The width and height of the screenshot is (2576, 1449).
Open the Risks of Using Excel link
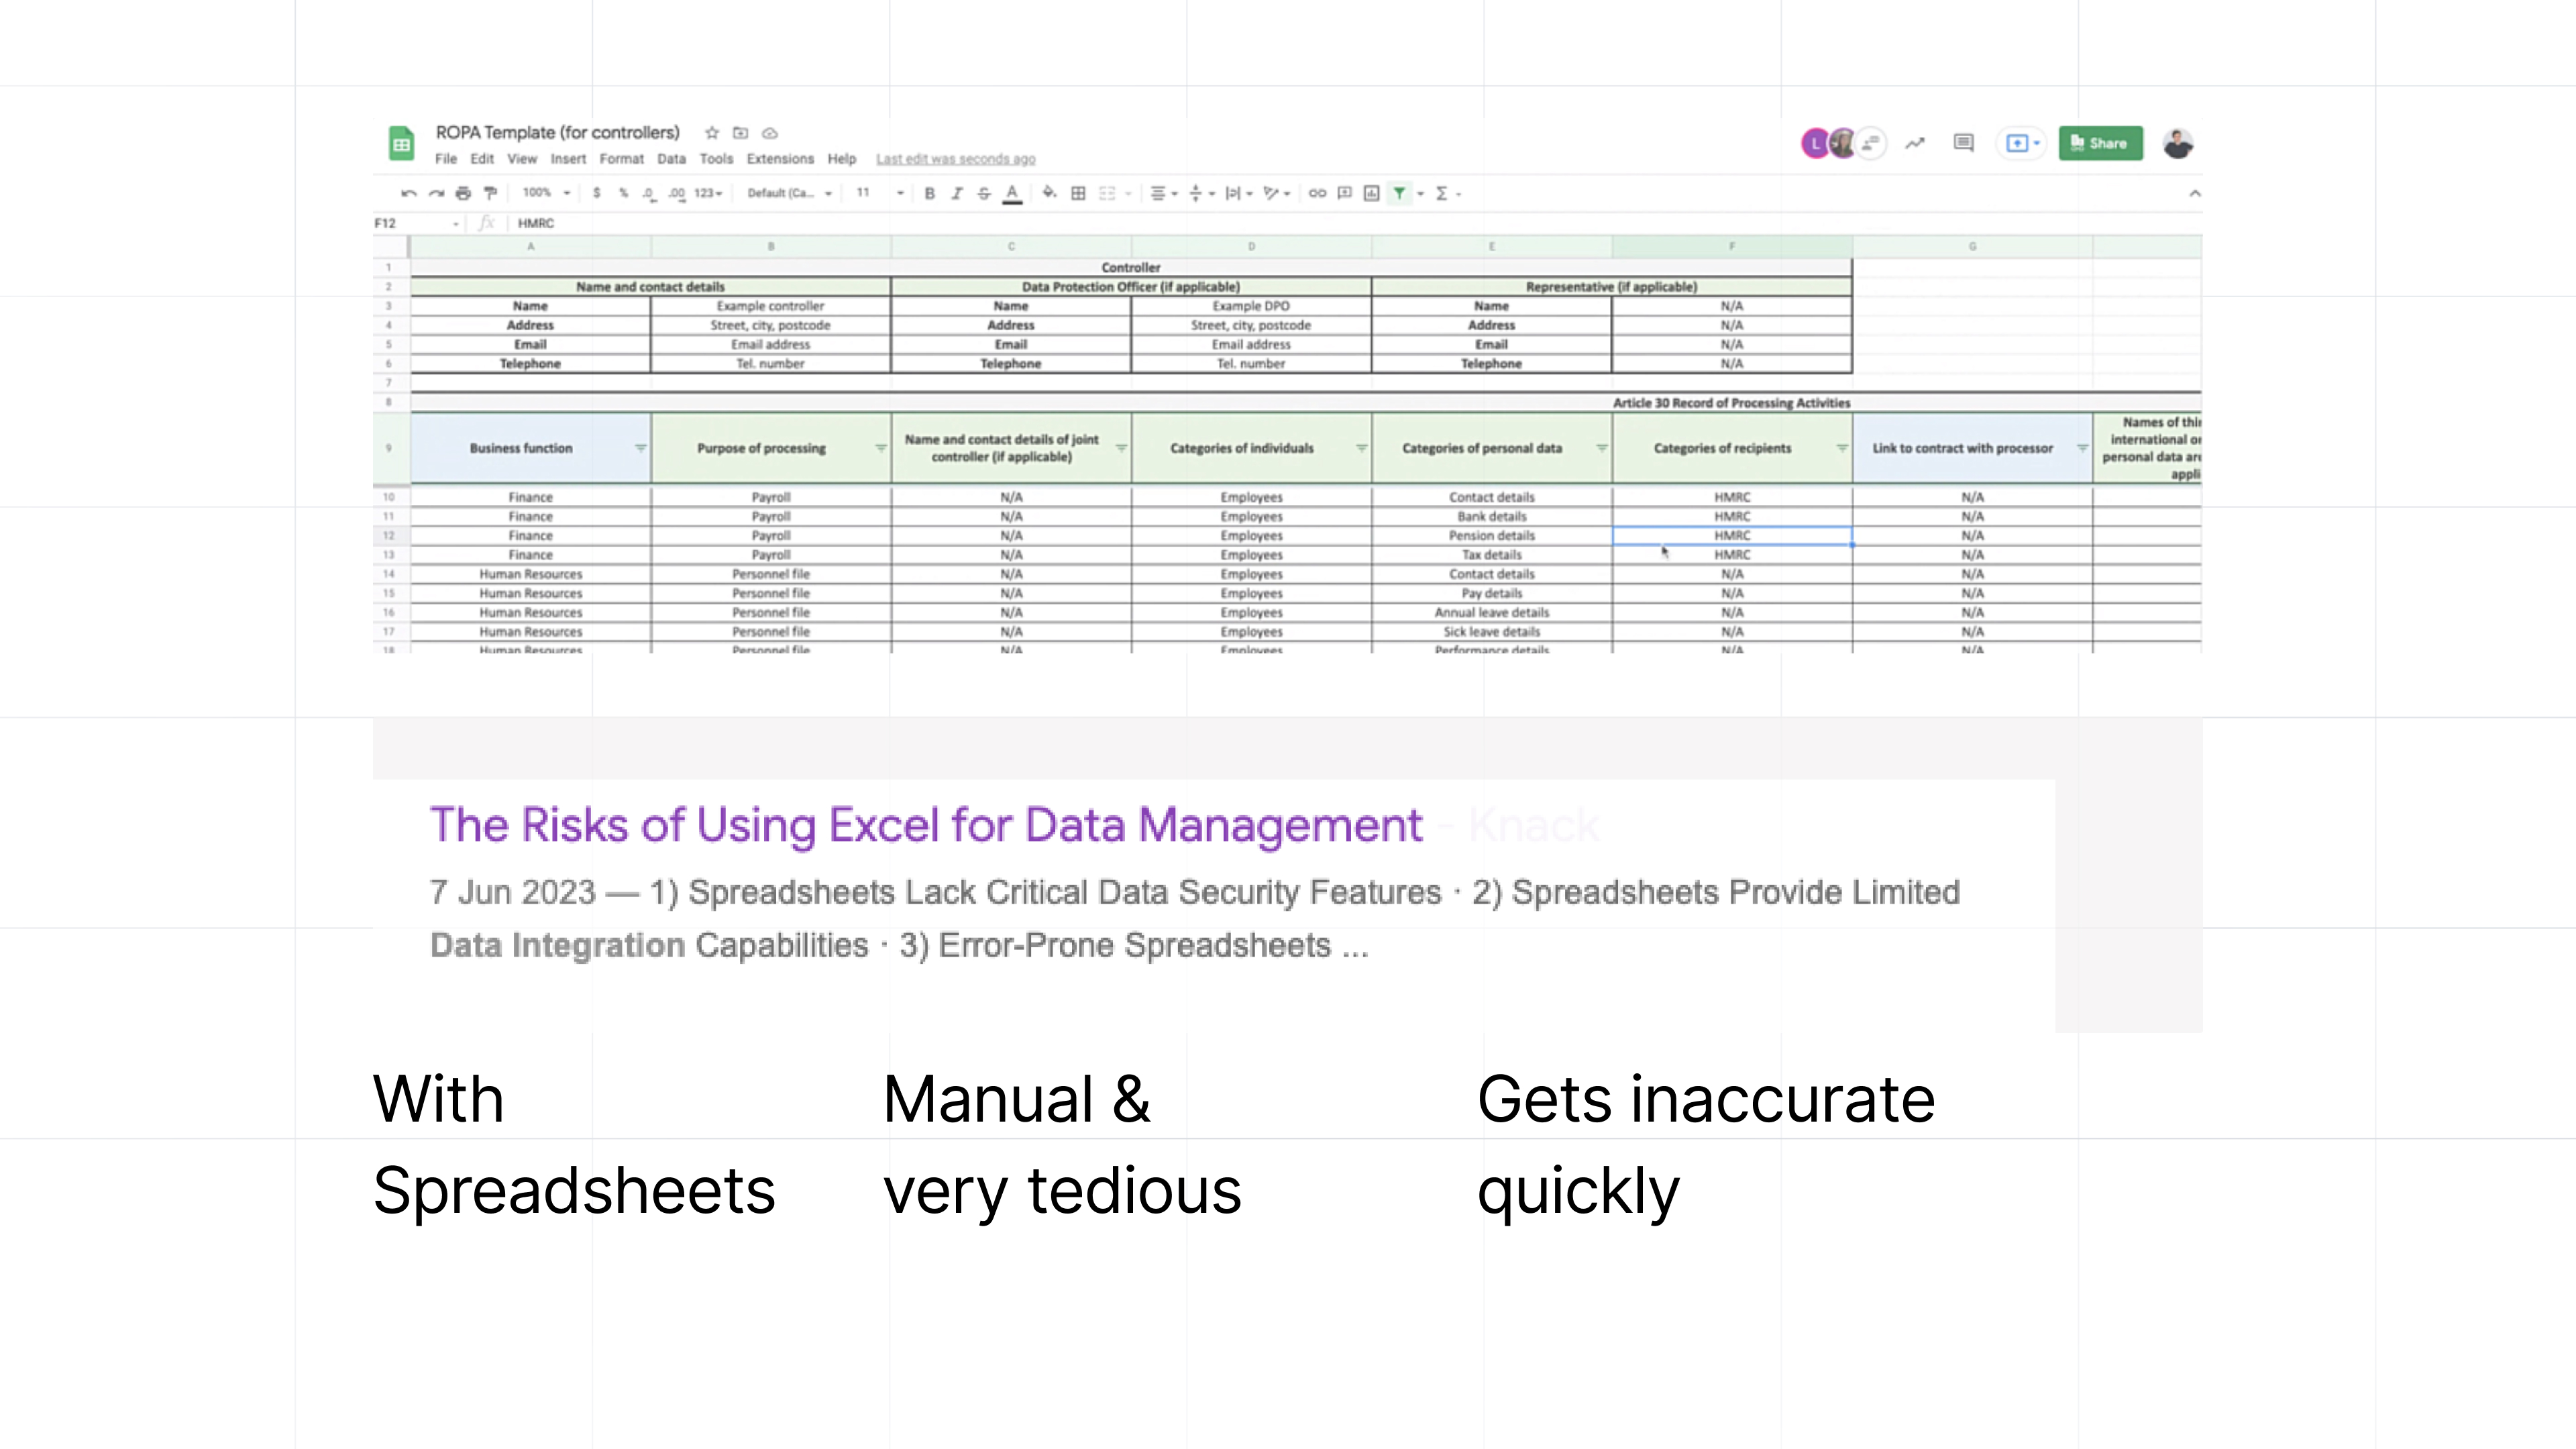tap(925, 825)
